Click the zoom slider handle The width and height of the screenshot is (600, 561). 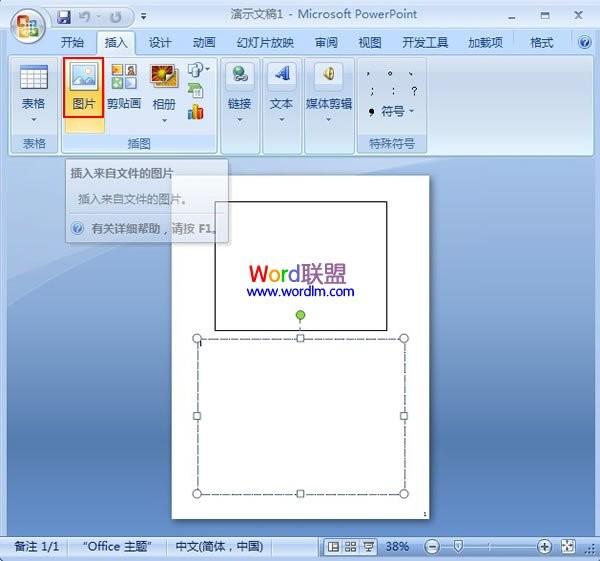pyautogui.click(x=458, y=546)
